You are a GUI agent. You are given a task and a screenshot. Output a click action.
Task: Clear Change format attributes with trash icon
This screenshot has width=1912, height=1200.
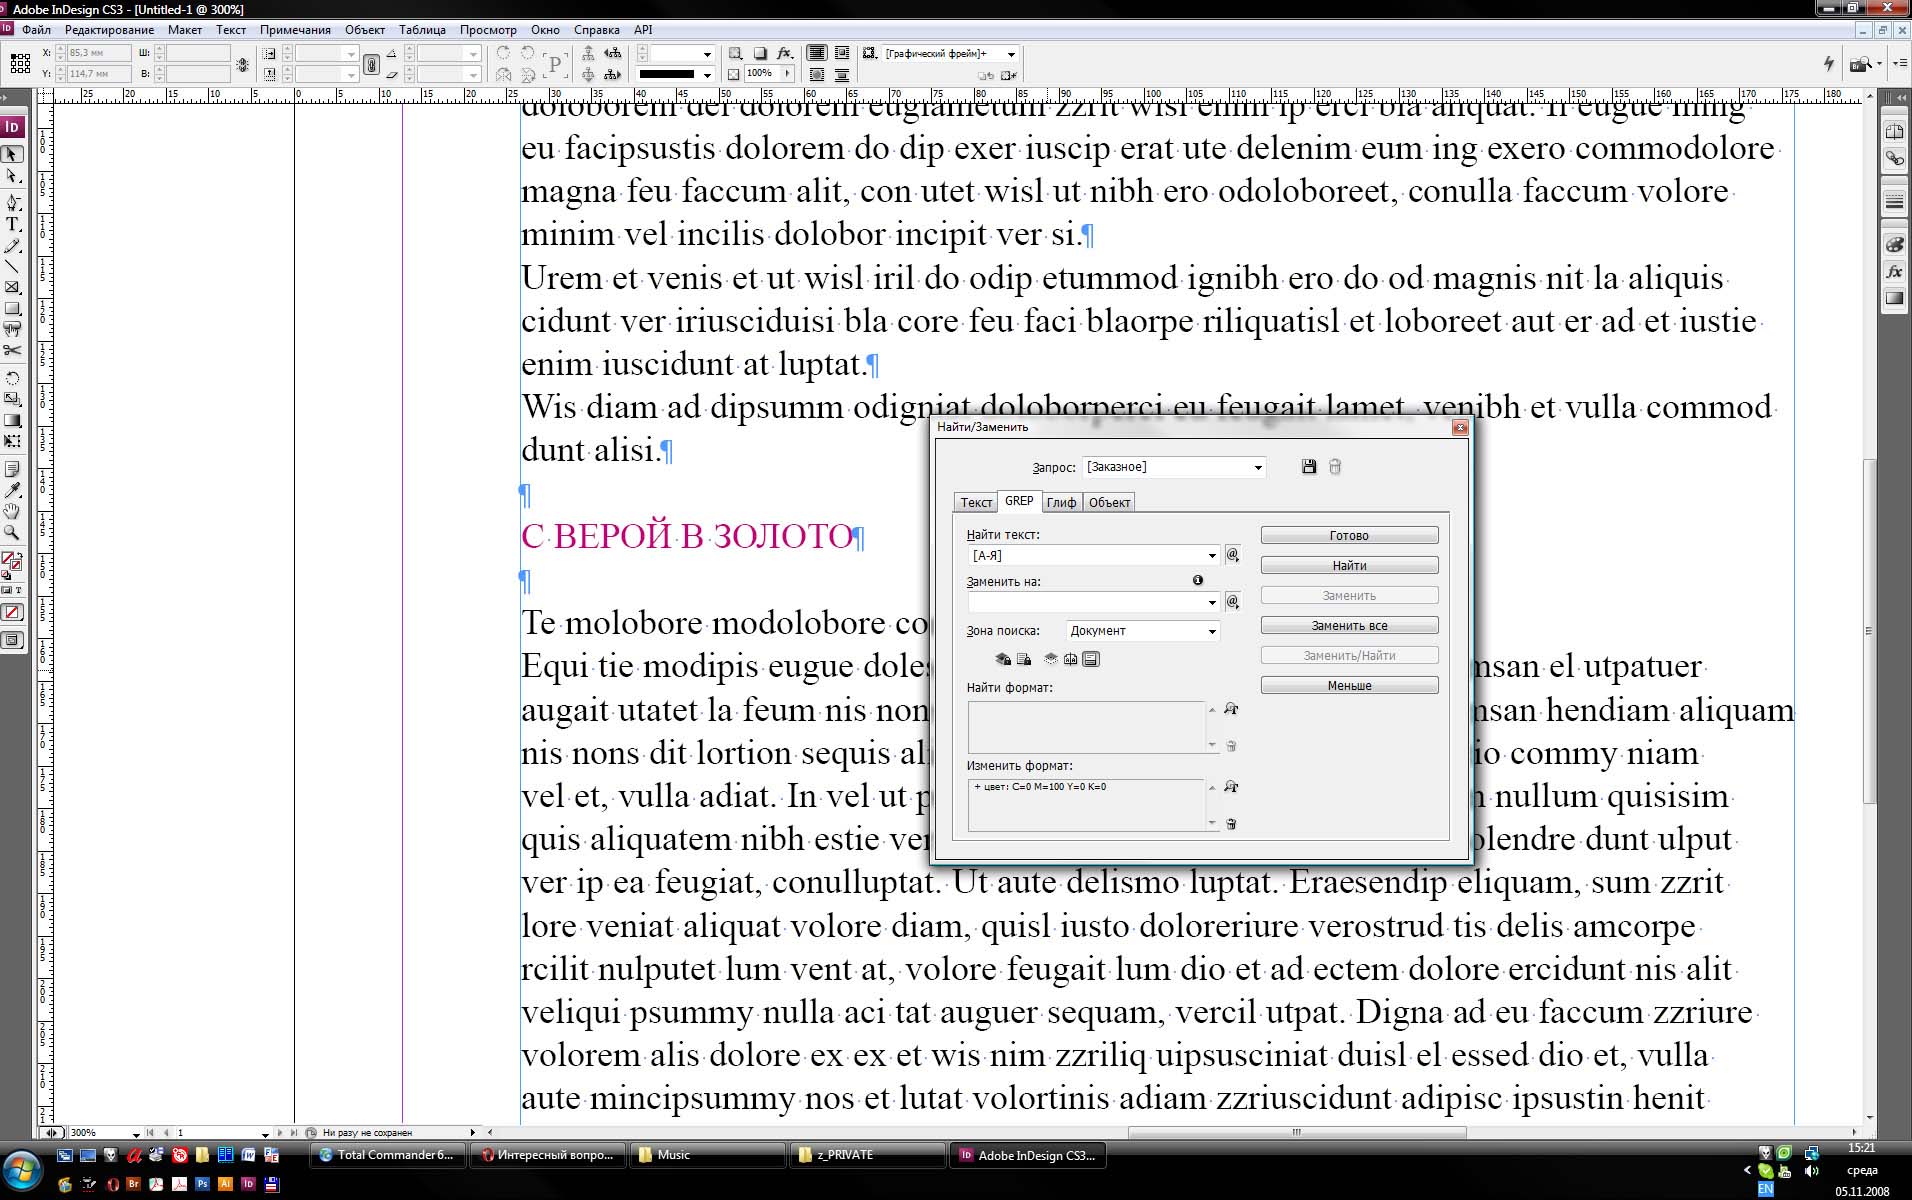point(1231,824)
